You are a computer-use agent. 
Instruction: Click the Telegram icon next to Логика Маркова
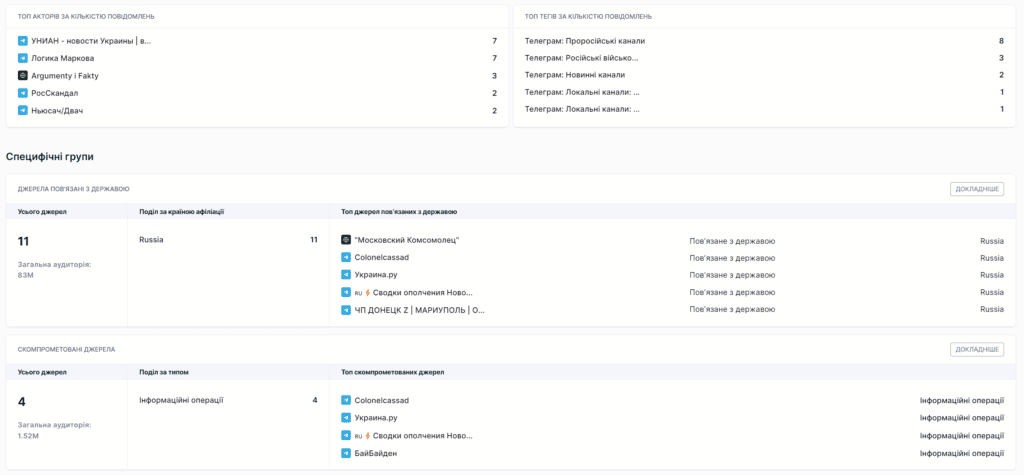[23, 58]
